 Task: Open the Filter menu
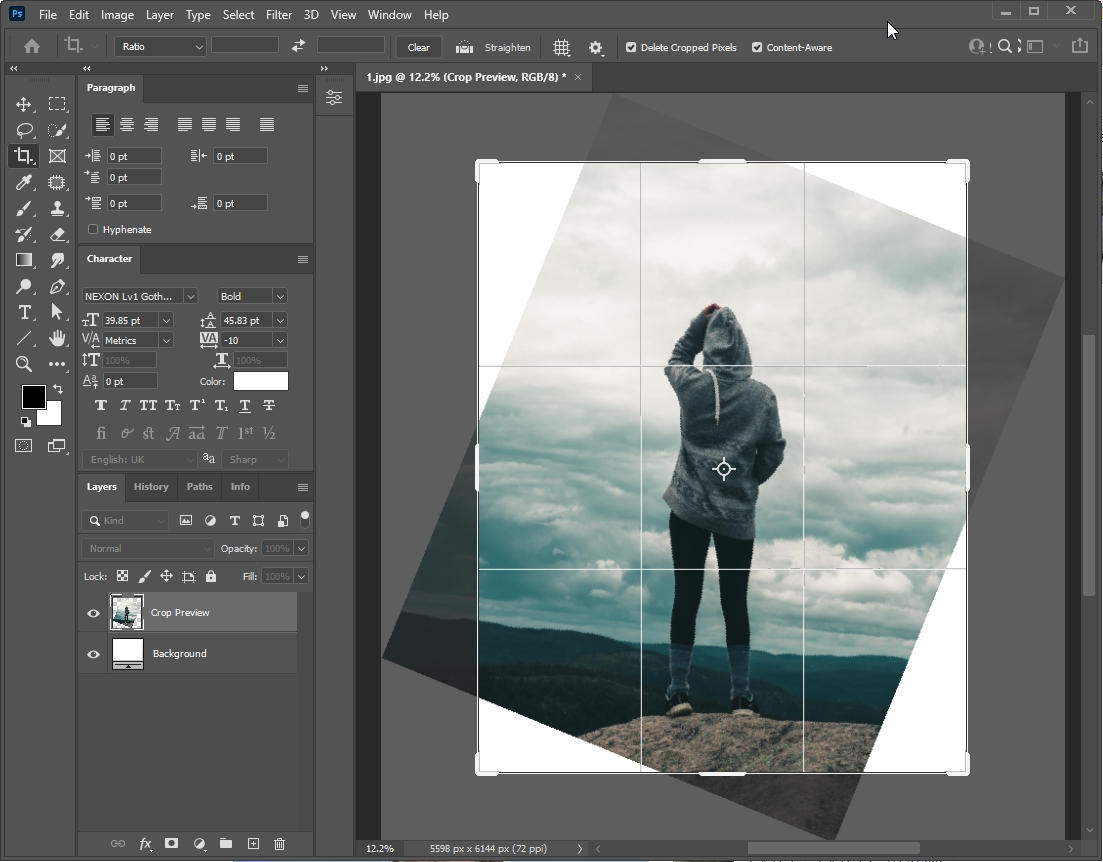tap(279, 15)
